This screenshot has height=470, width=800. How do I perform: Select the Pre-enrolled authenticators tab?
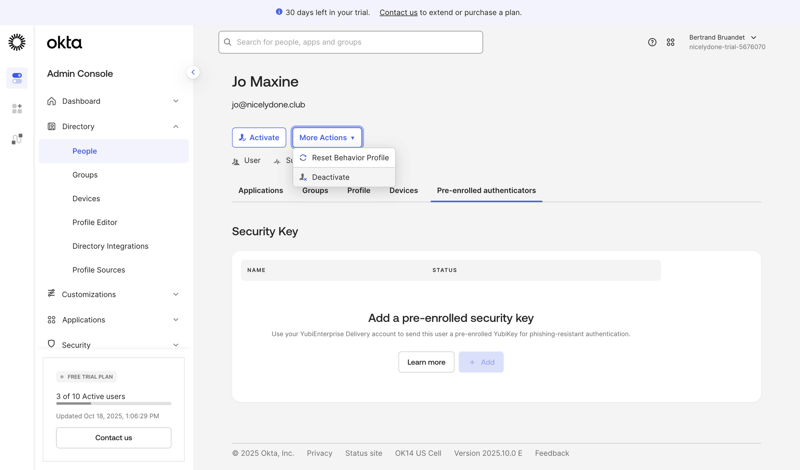pyautogui.click(x=486, y=190)
